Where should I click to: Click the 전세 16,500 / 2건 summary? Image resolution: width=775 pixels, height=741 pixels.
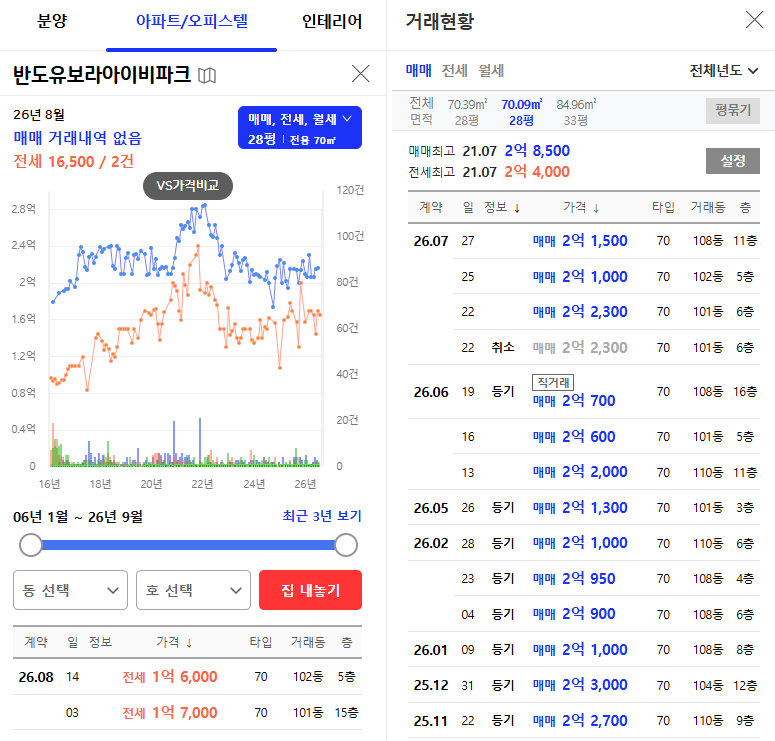tap(74, 161)
